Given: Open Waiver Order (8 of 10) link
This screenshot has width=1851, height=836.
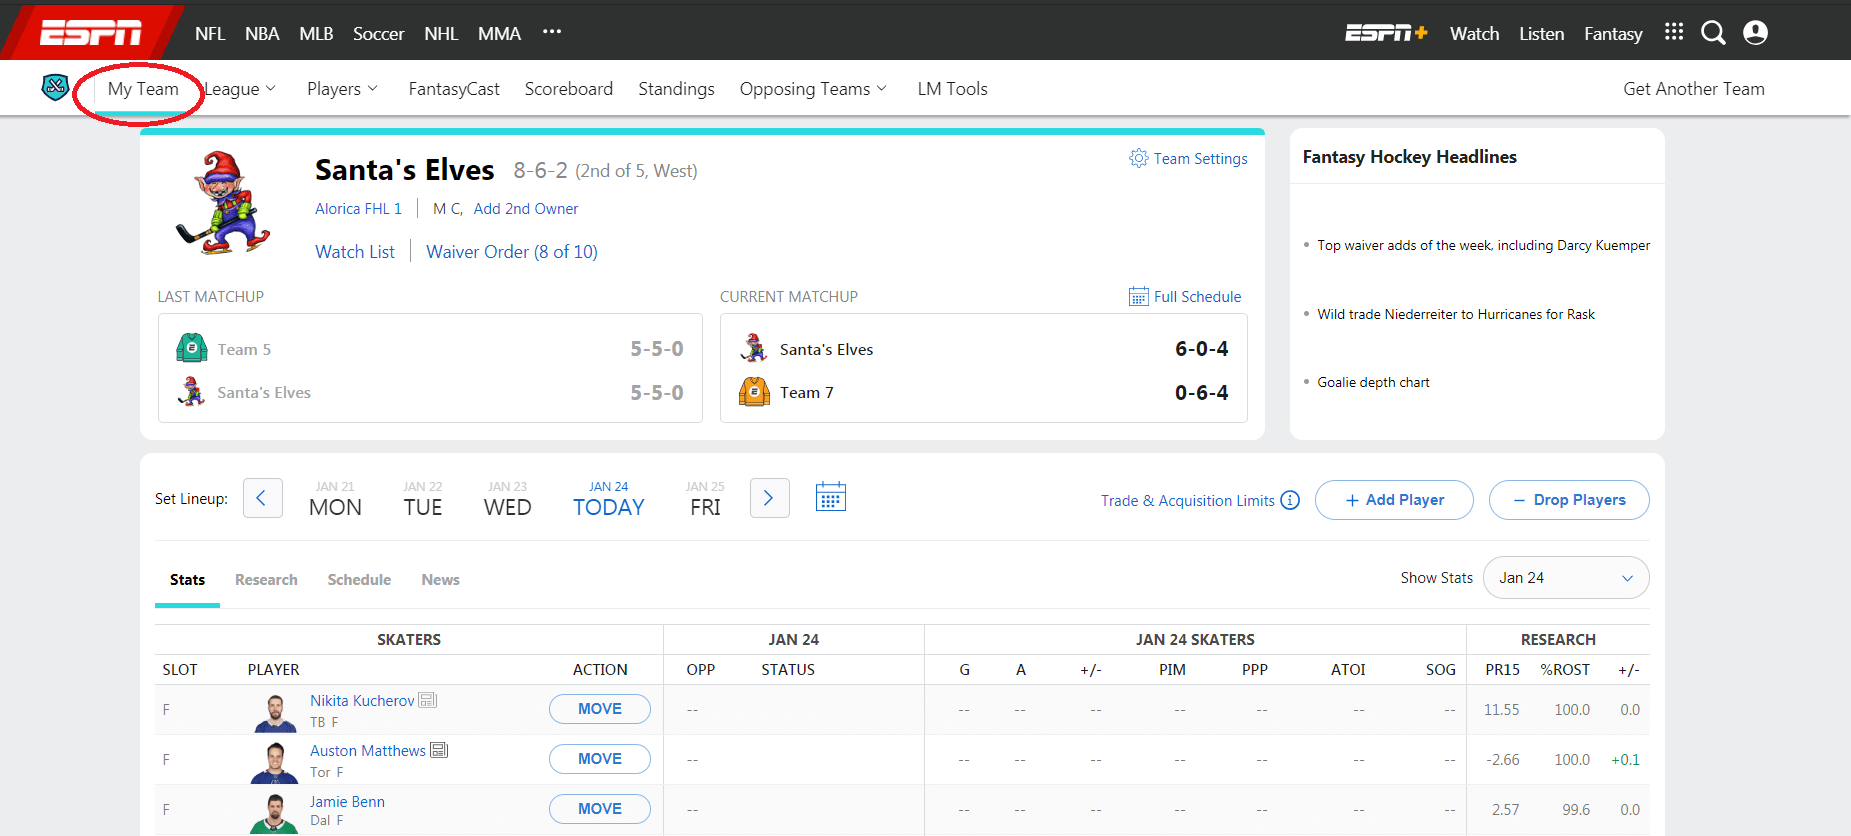Looking at the screenshot, I should click(x=512, y=252).
